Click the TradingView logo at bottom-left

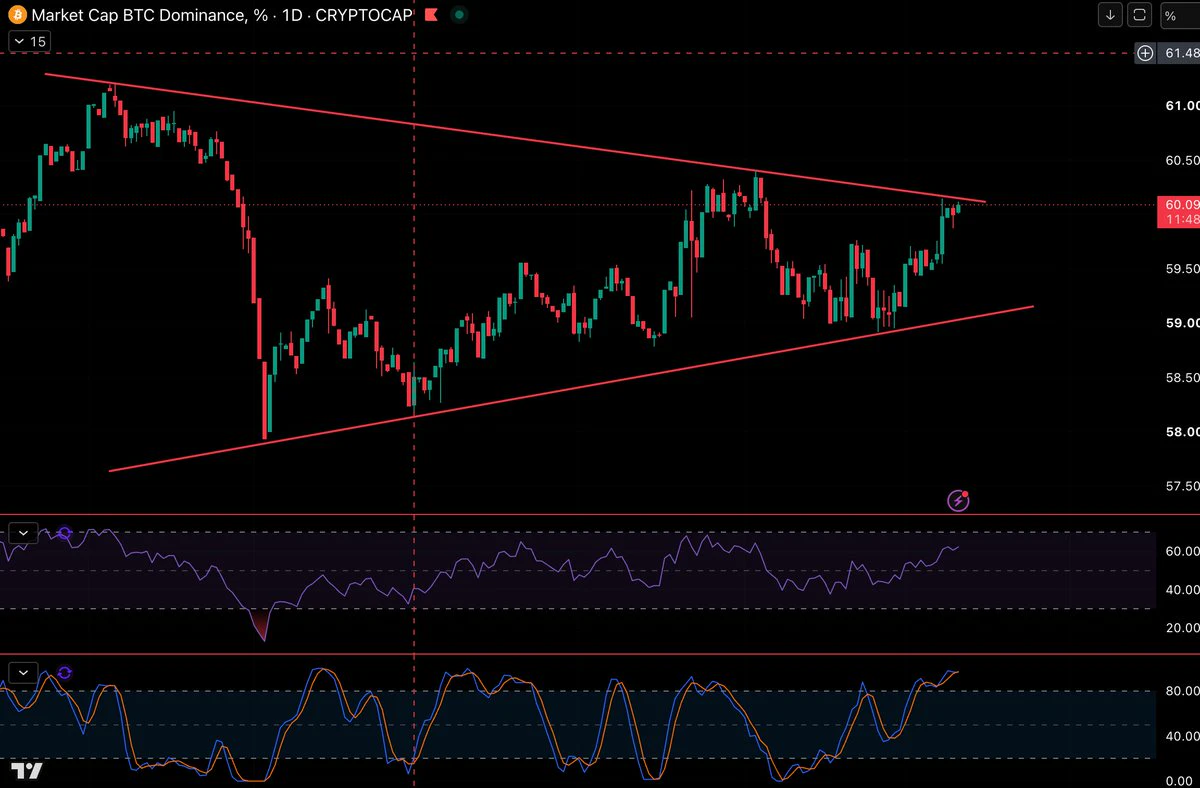pyautogui.click(x=27, y=770)
